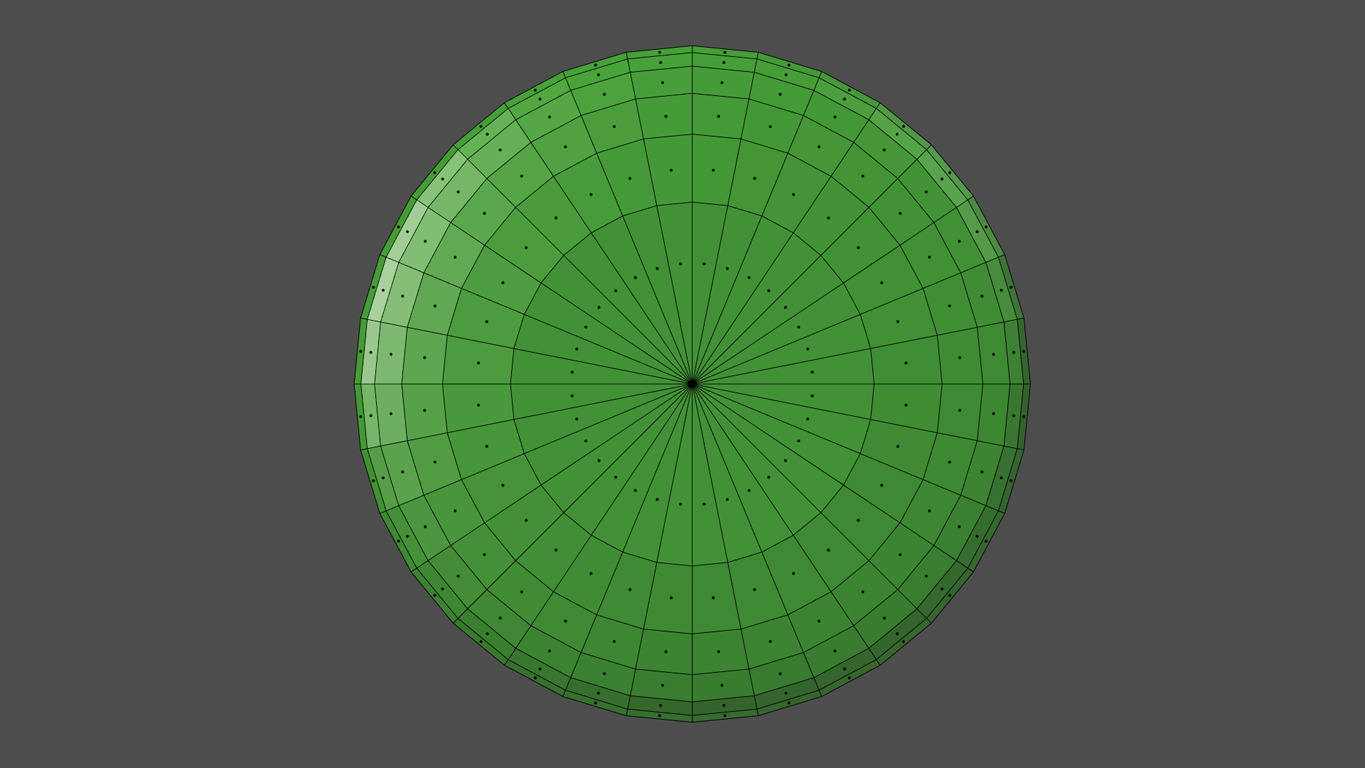The height and width of the screenshot is (768, 1365).
Task: Click the vertical edge running downward from the center pole
Action: (692, 475)
